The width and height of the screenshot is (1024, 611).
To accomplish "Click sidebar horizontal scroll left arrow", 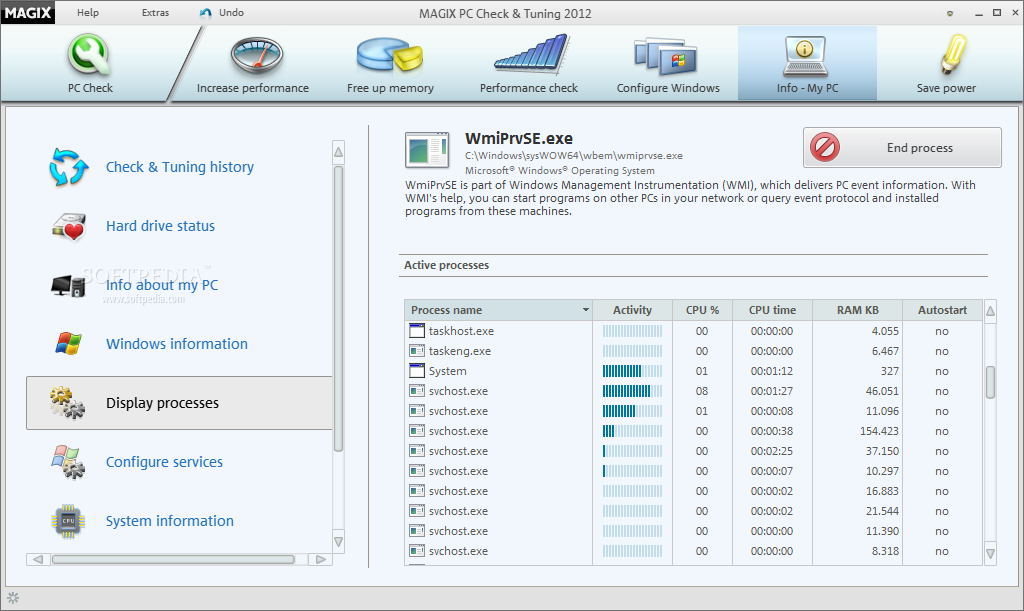I will point(38,559).
